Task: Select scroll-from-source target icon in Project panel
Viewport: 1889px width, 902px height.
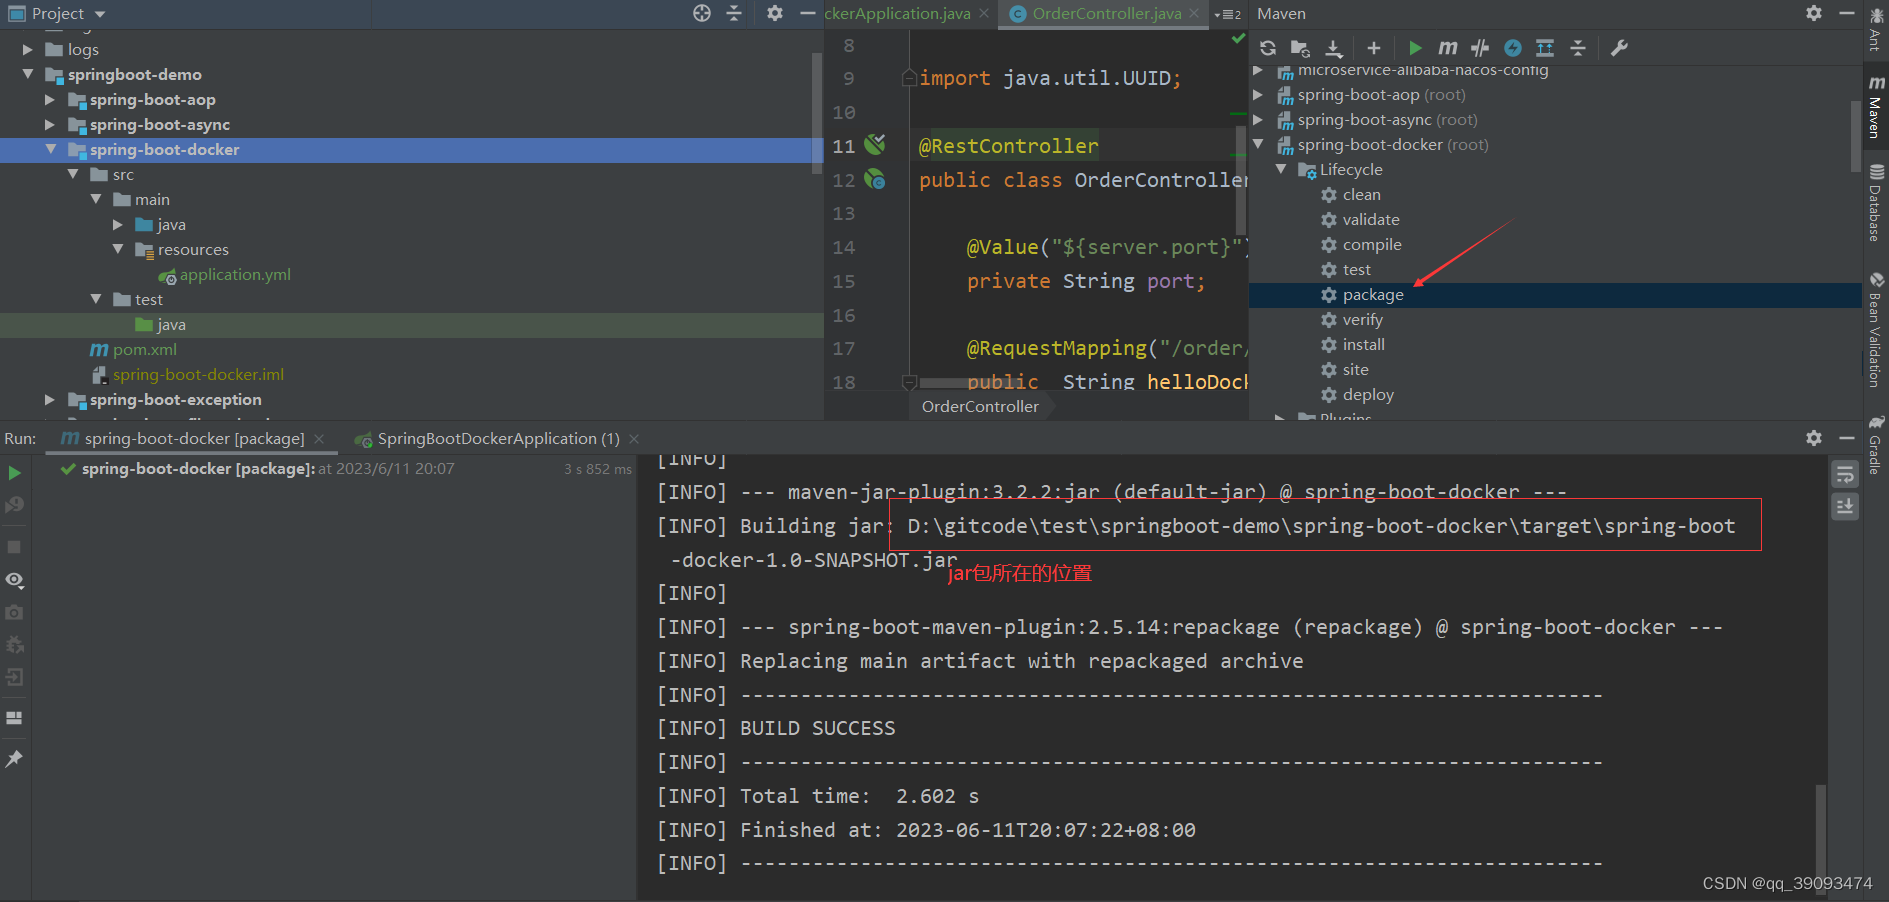Action: [702, 13]
